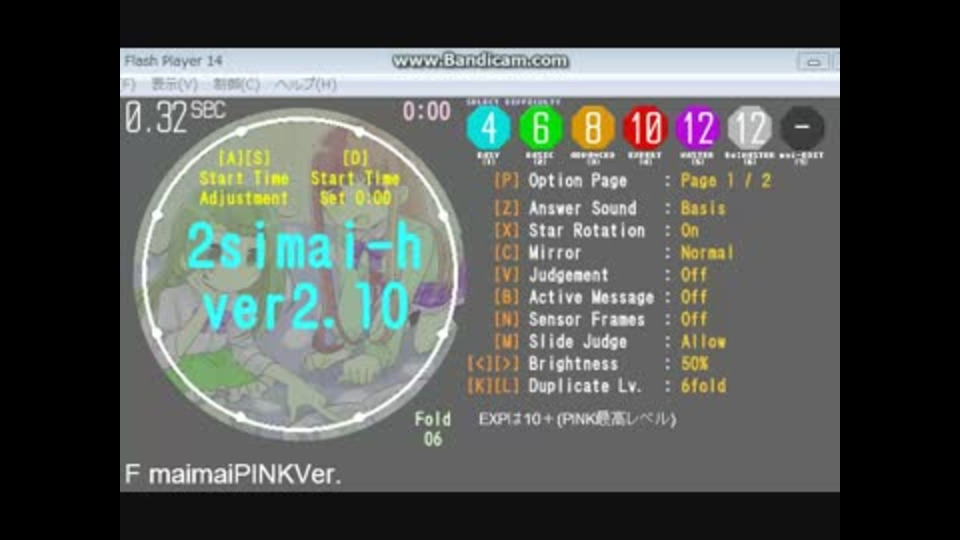Viewport: 960px width, 540px height.
Task: Select the black dash difficulty circle
Action: pos(801,128)
